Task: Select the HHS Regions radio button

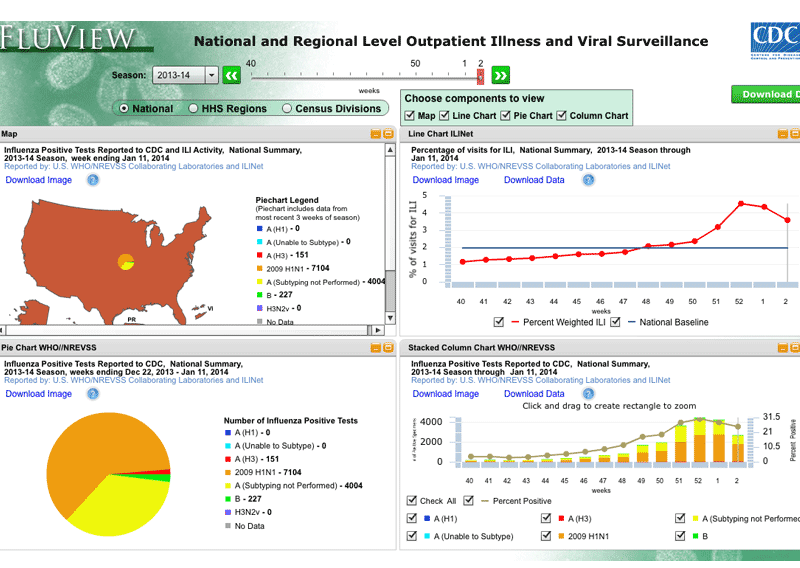Action: (193, 109)
